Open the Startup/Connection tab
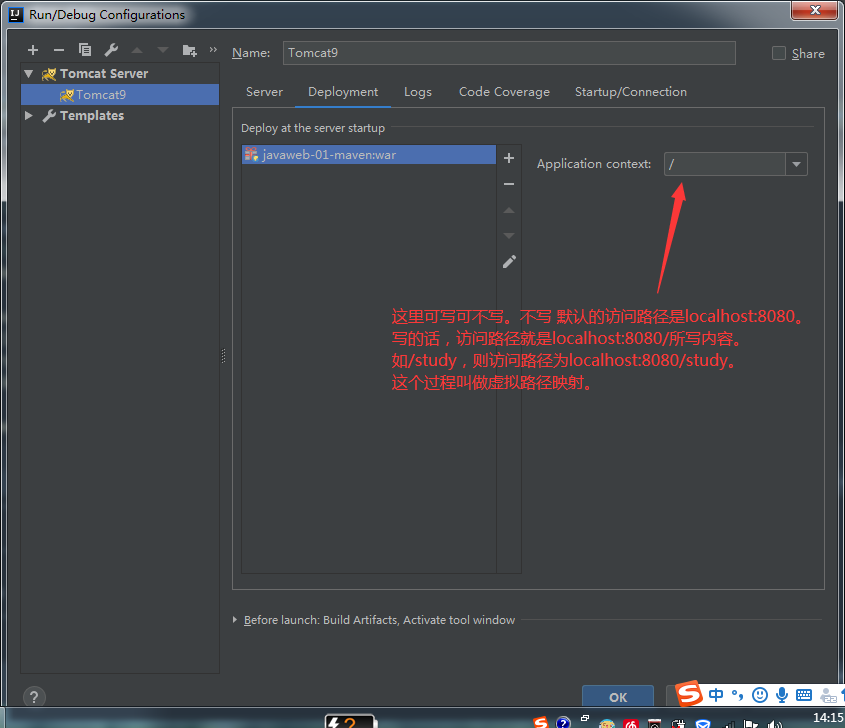The height and width of the screenshot is (728, 845). point(631,92)
